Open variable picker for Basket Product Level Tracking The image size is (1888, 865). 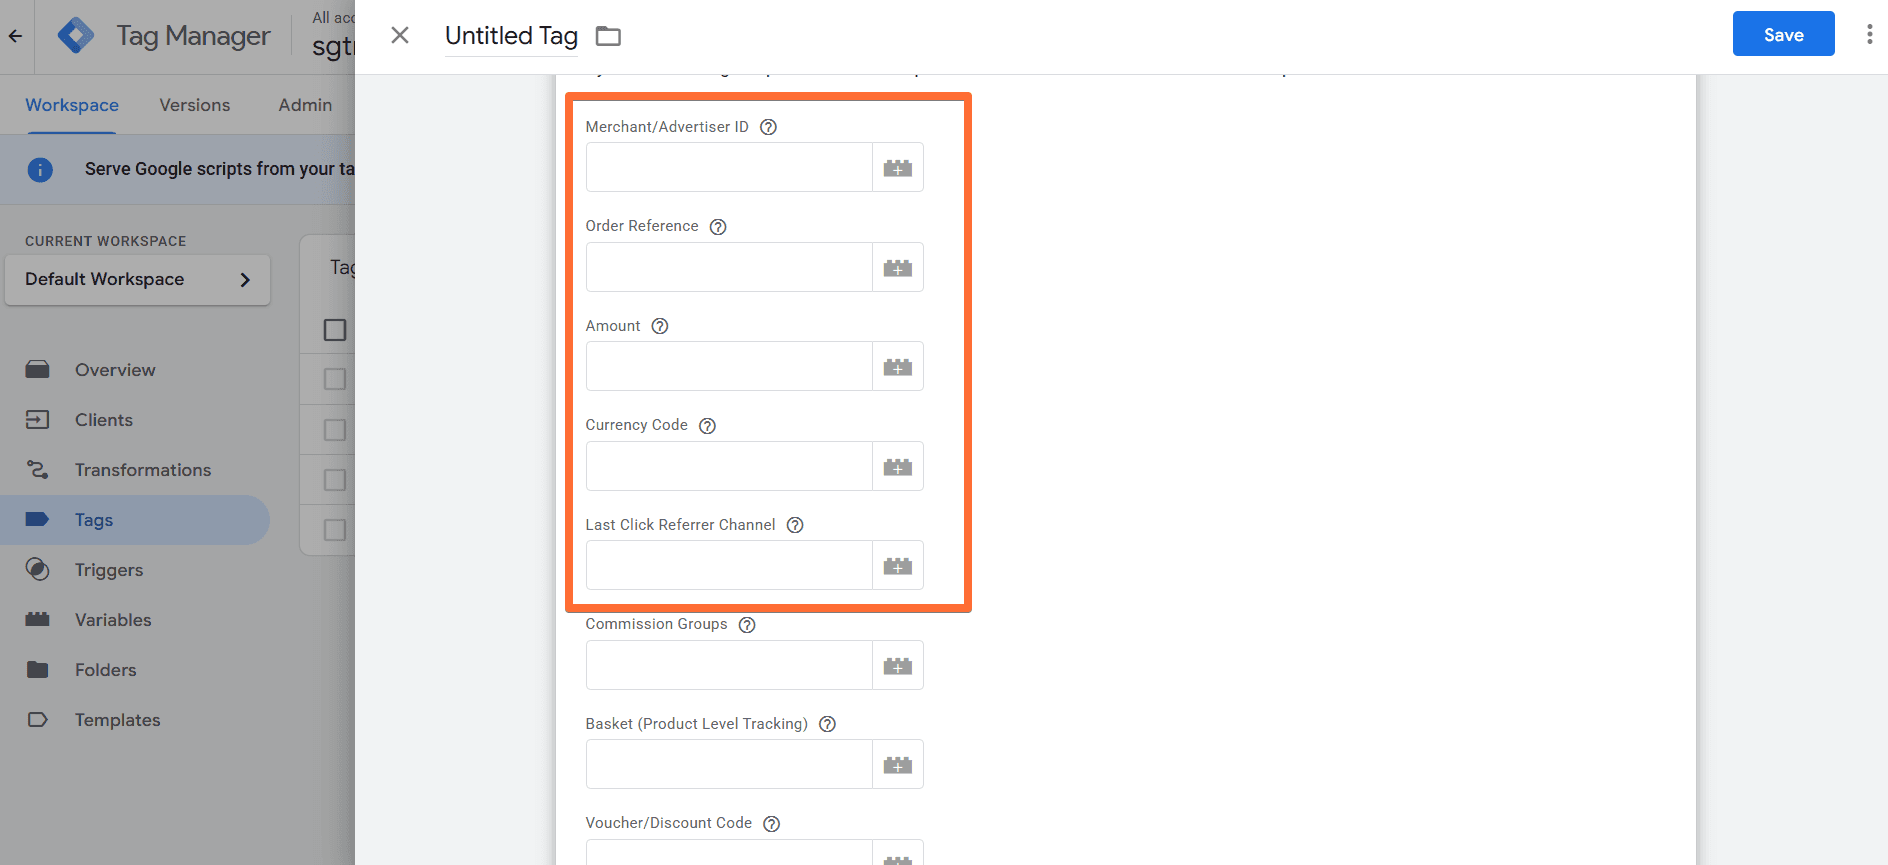(897, 765)
